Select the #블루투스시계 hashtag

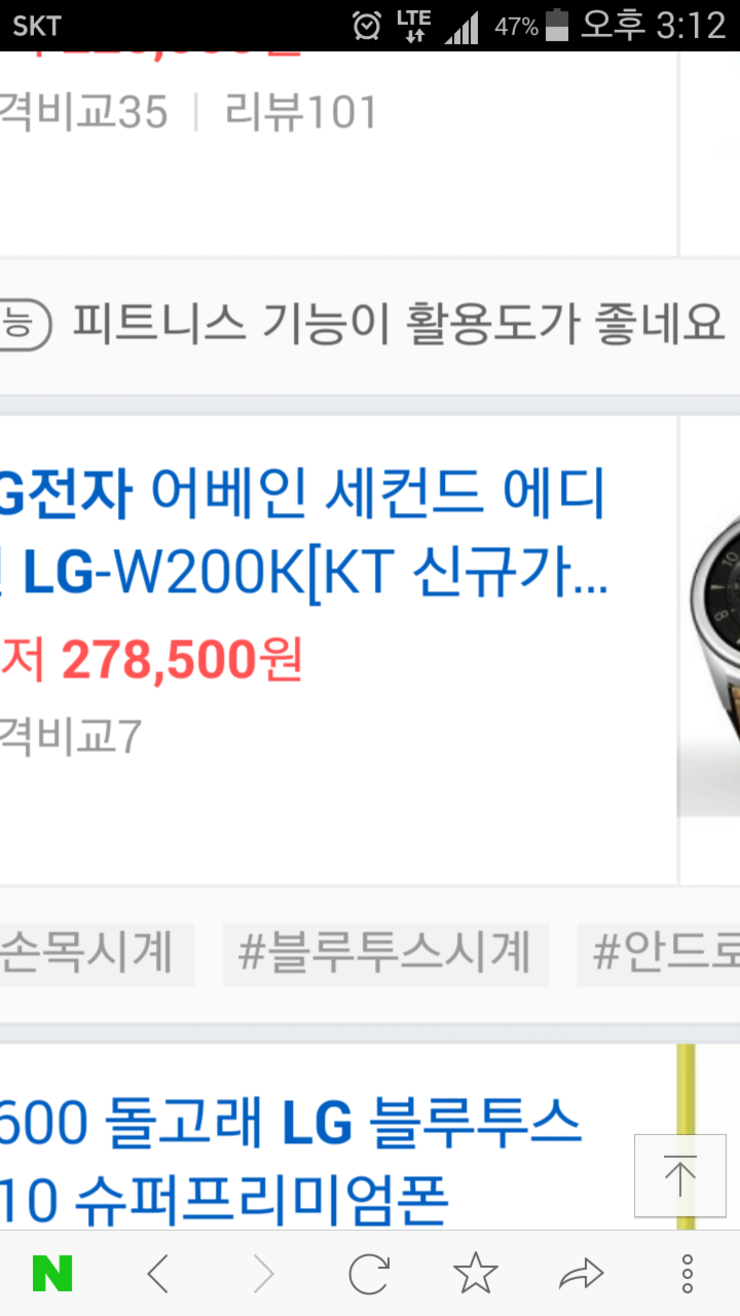[x=385, y=954]
